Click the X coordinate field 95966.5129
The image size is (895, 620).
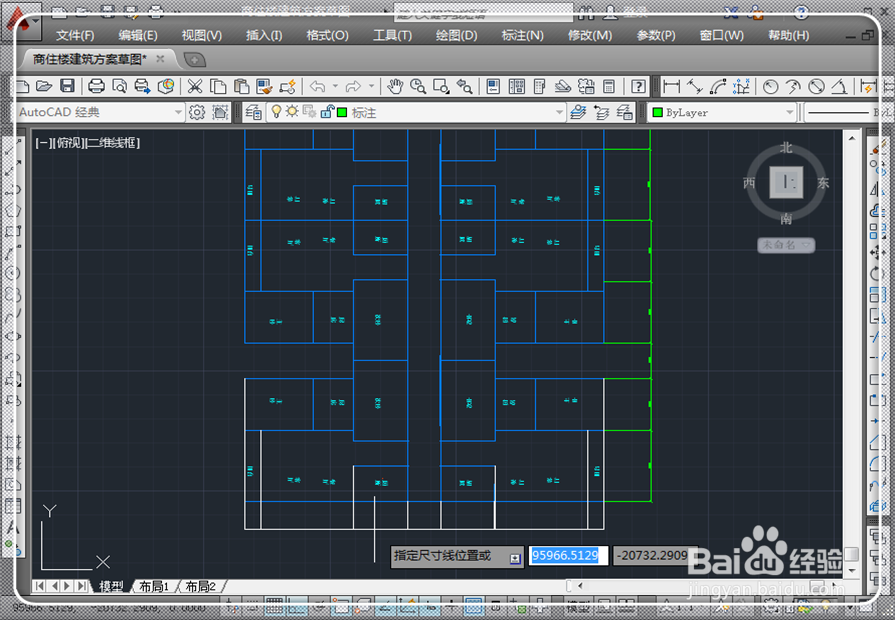click(x=568, y=555)
